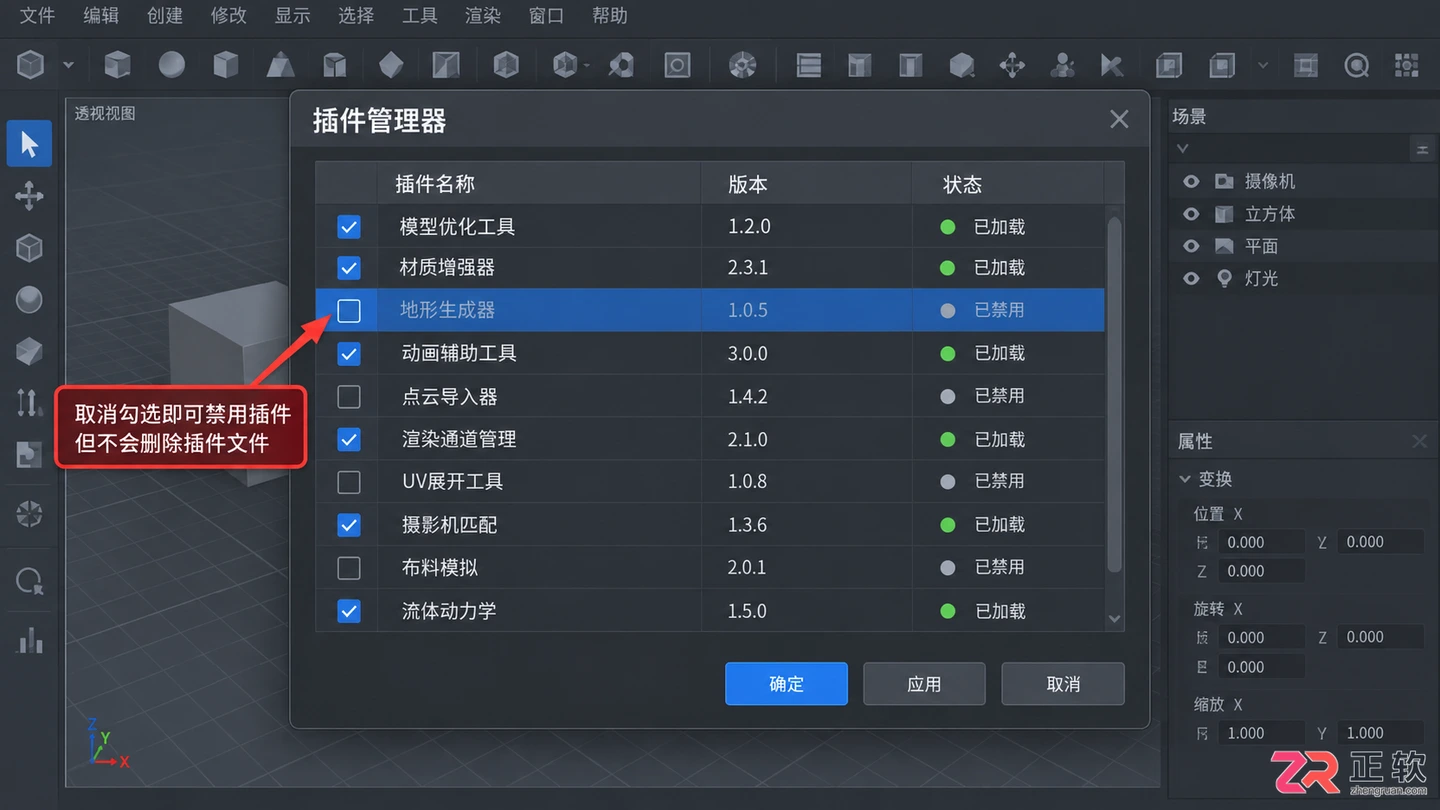1440x810 pixels.
Task: Open dropdown arrow beside first cube toolbar icon
Action: (68, 66)
